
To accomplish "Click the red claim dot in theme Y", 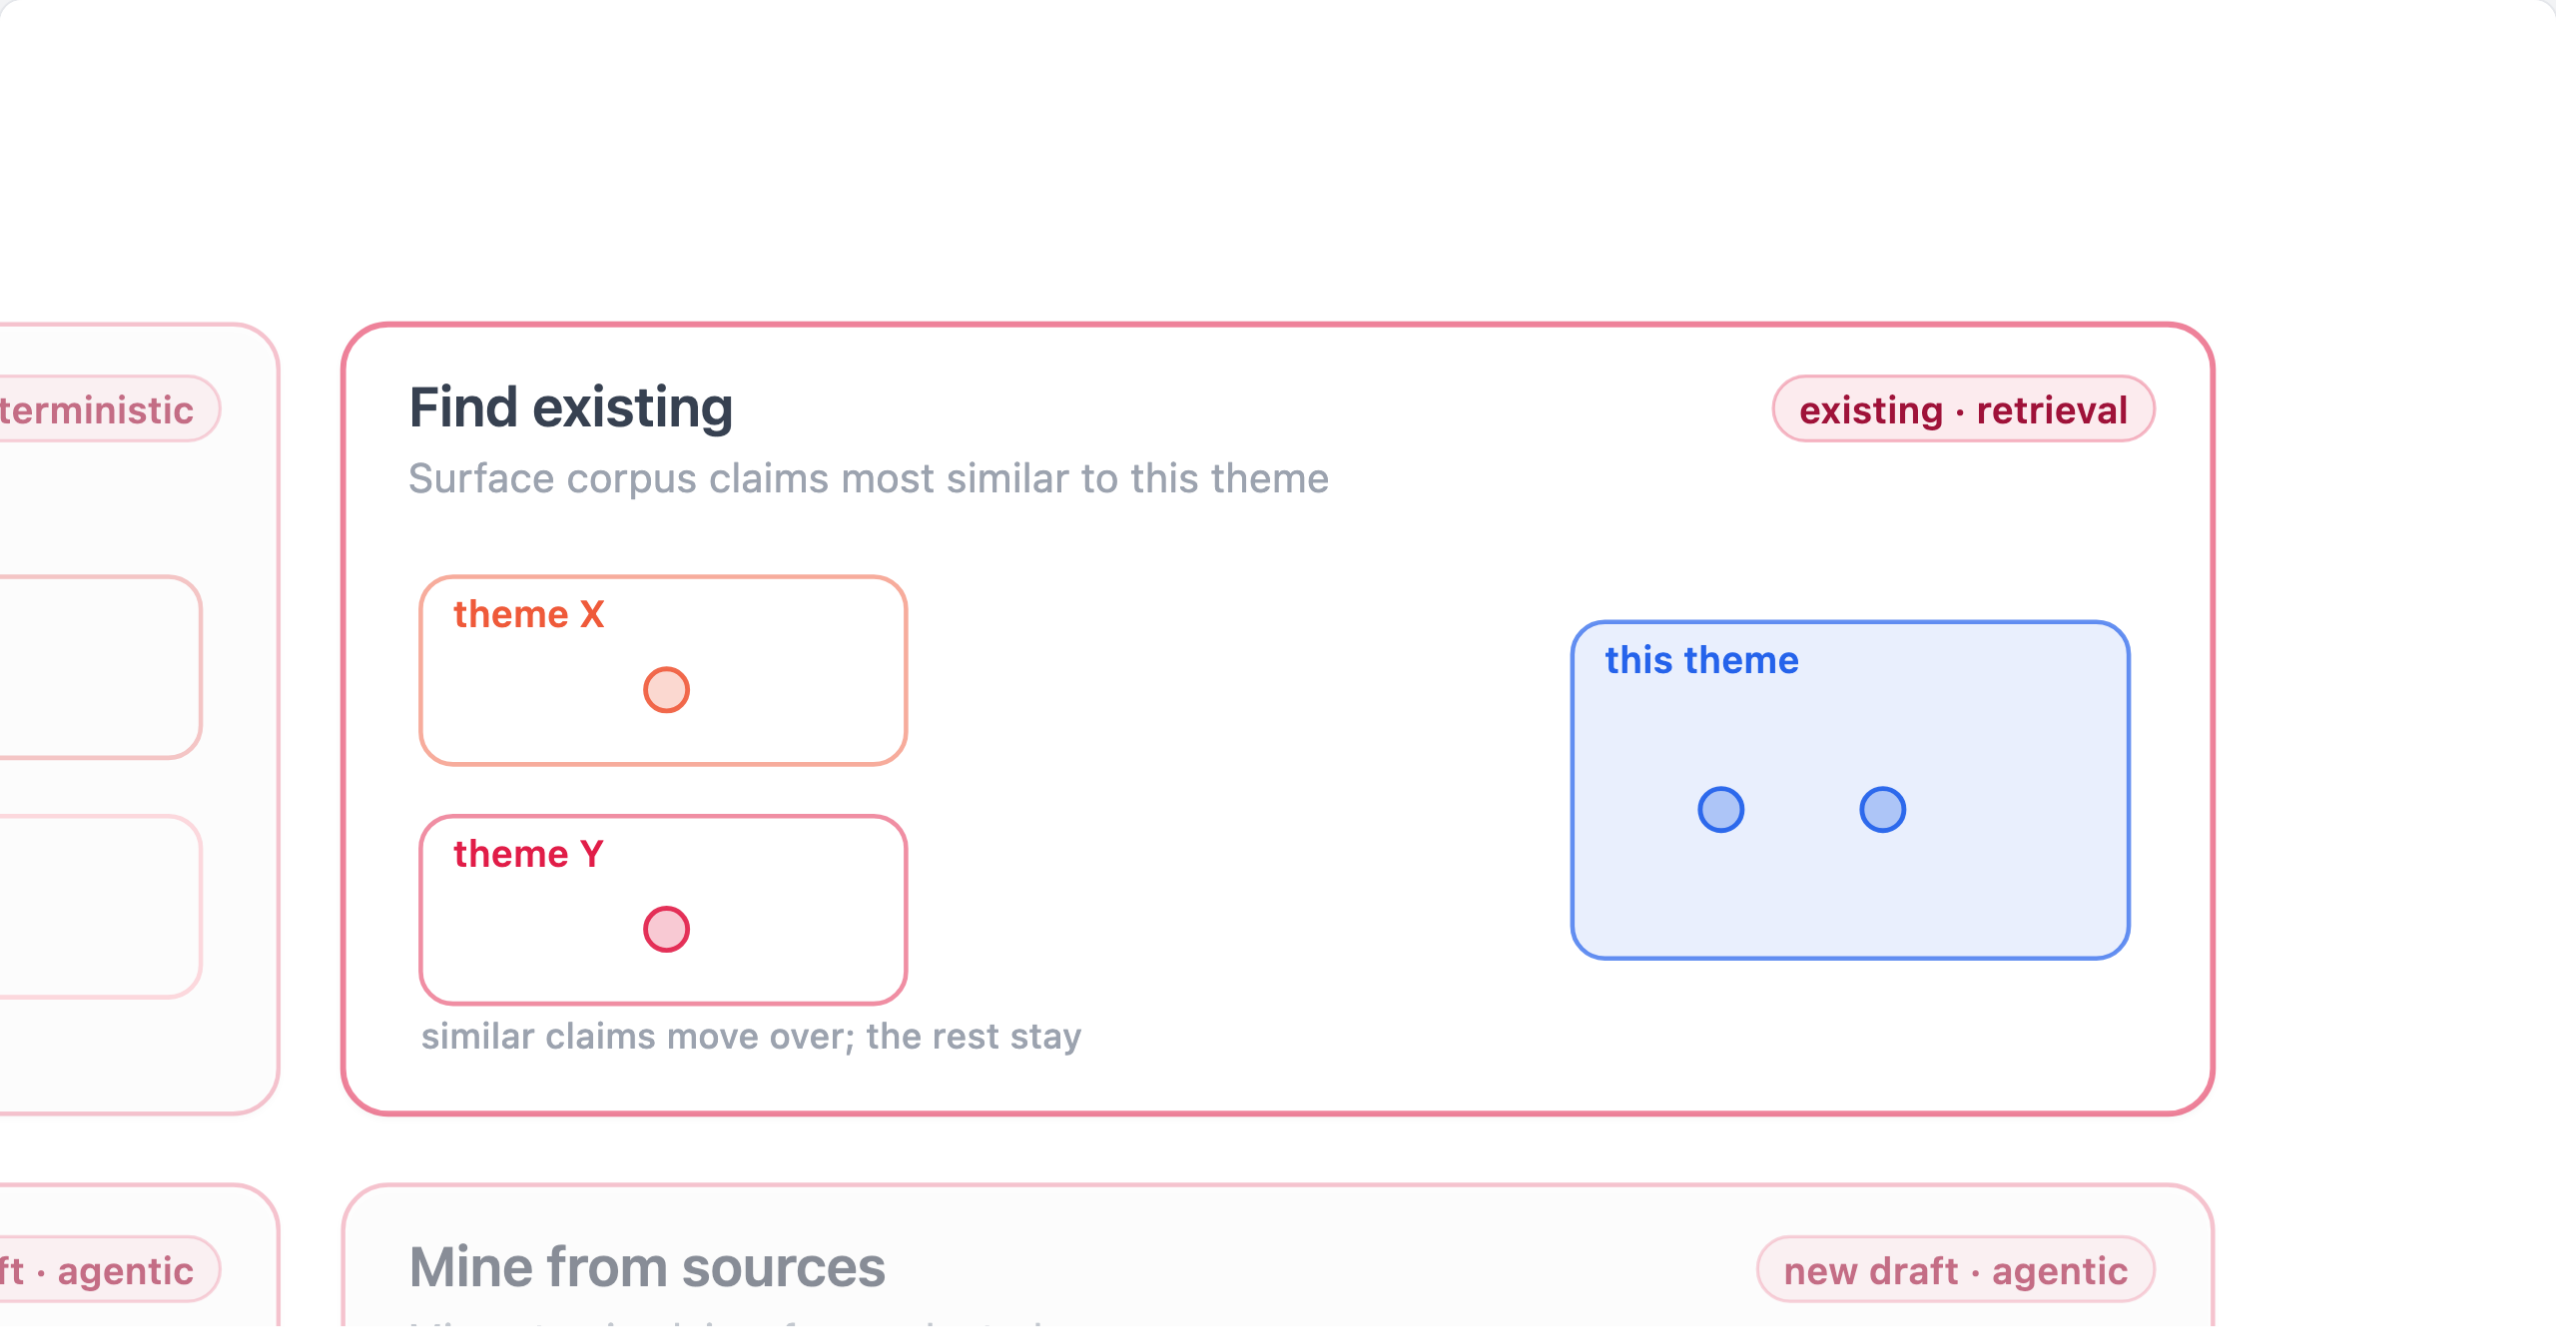I will [666, 929].
